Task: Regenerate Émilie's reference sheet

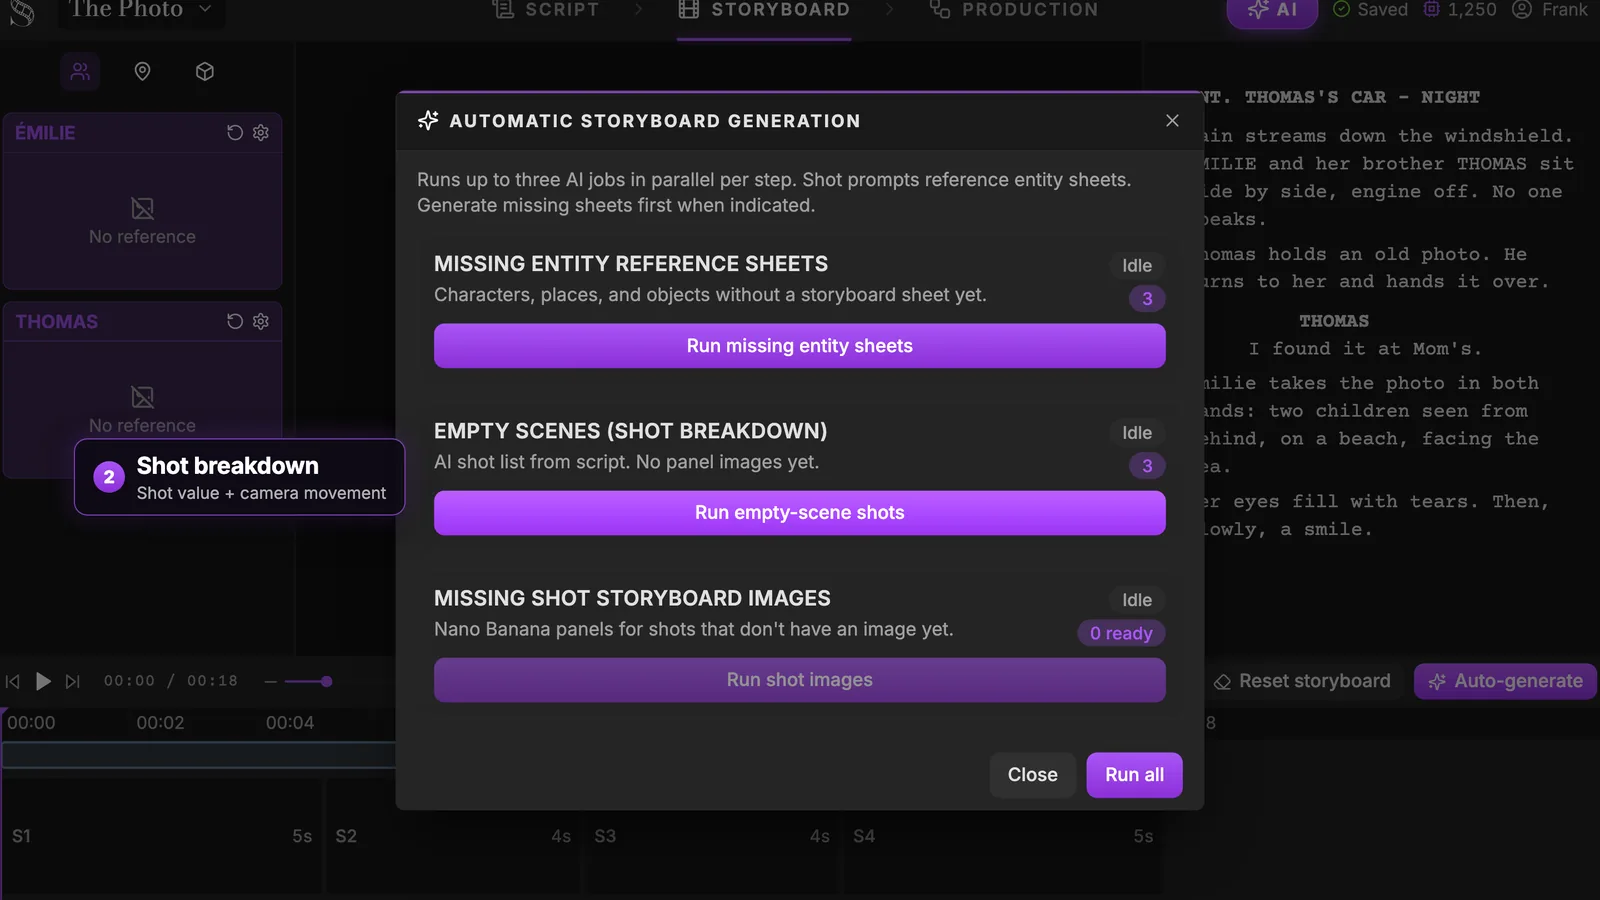Action: click(x=235, y=132)
